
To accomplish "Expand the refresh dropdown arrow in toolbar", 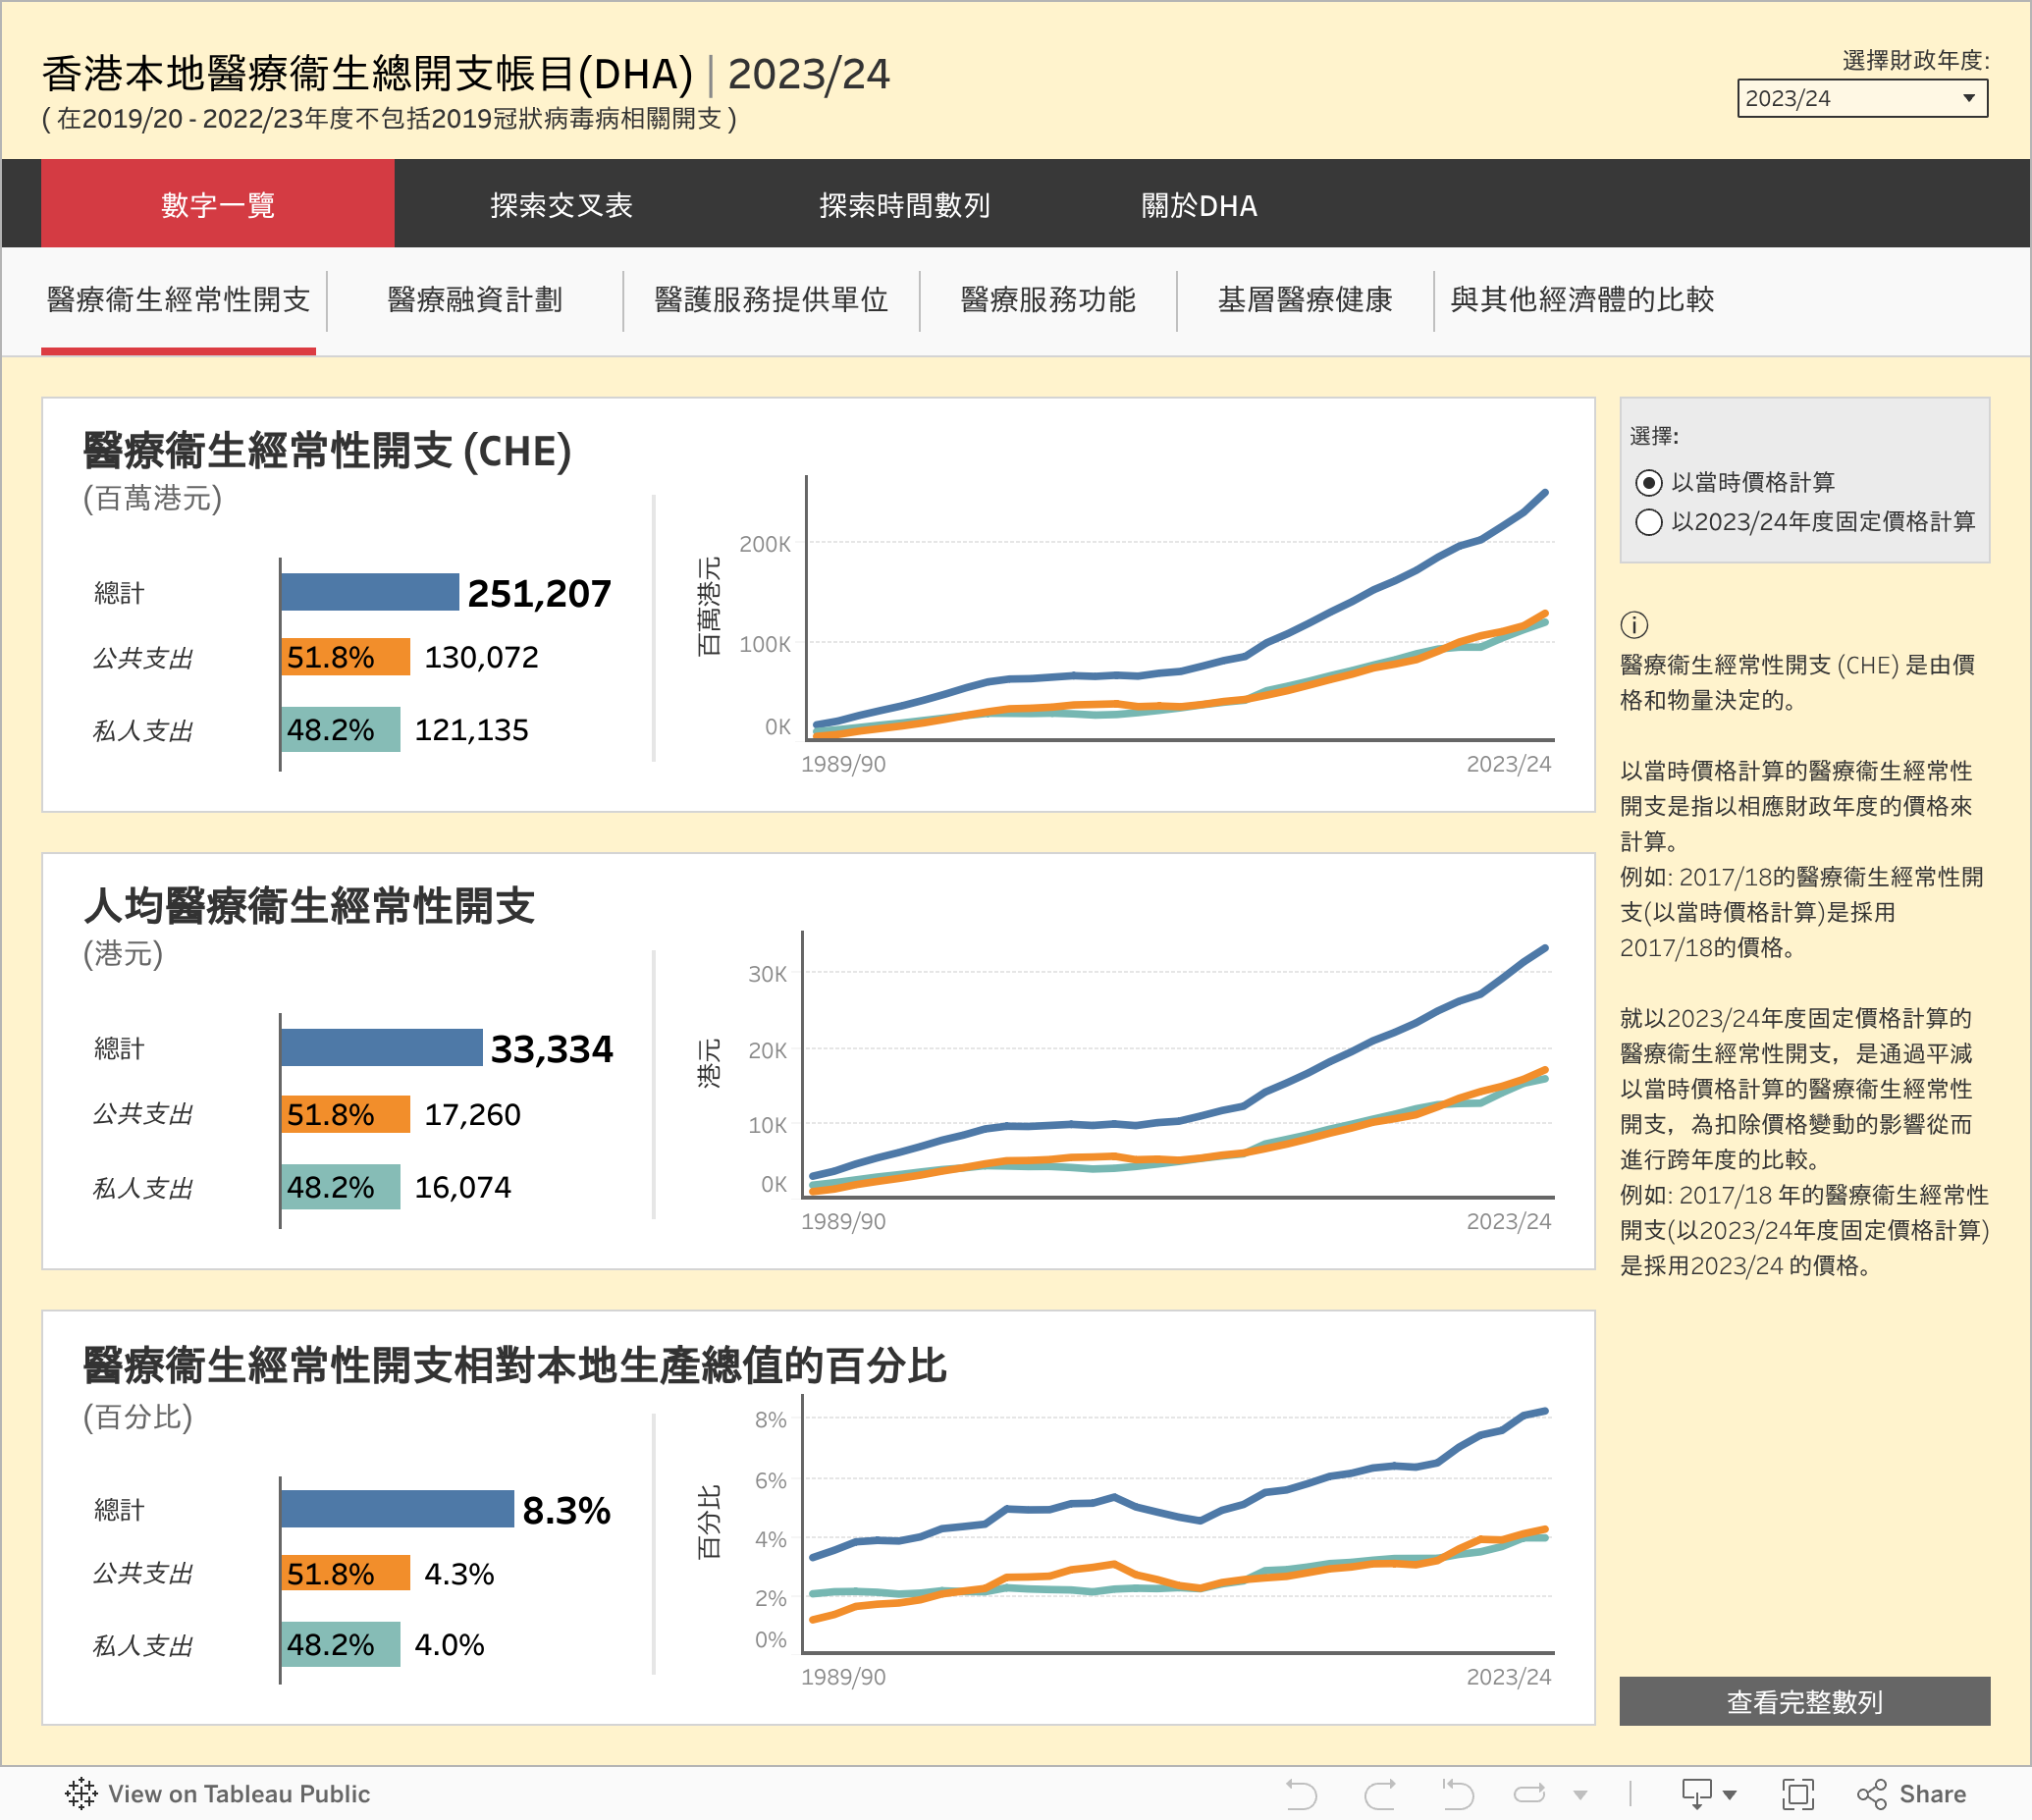I will click(1581, 1795).
